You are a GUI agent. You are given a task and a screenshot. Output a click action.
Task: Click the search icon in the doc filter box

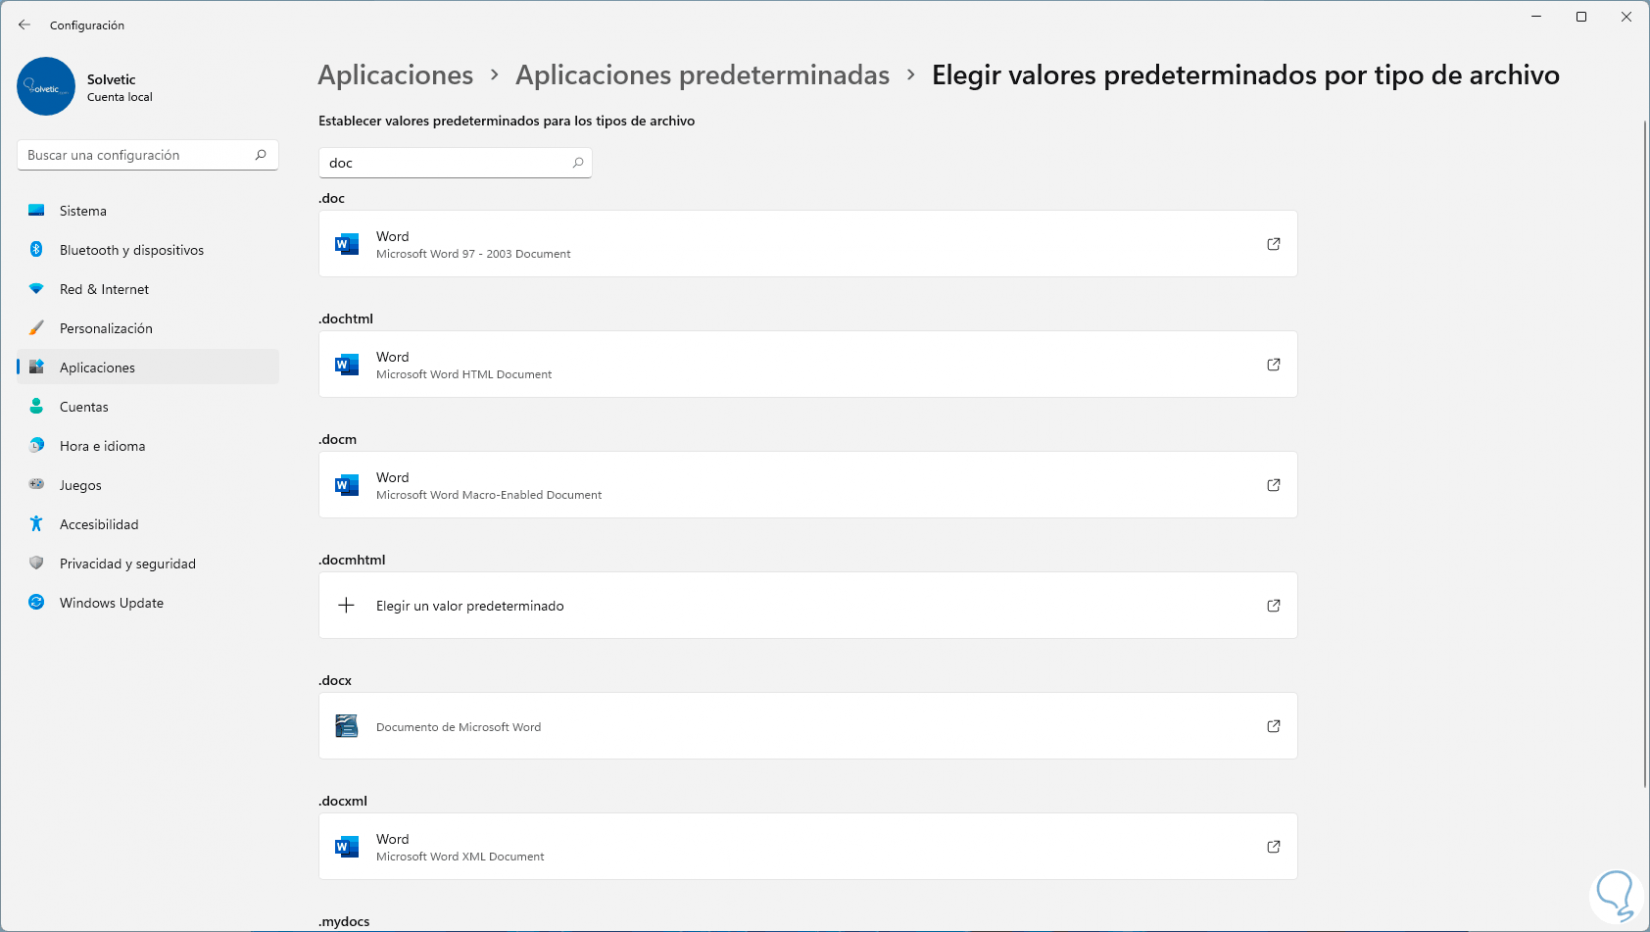(x=578, y=163)
